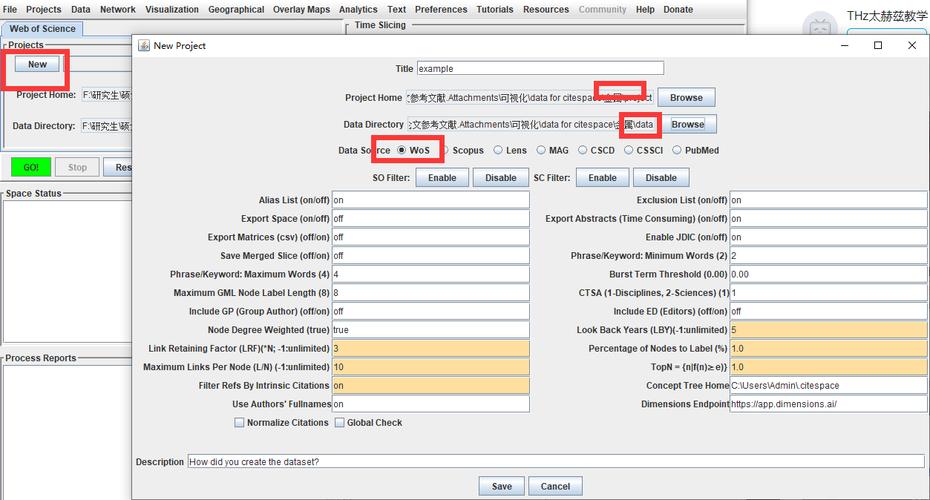Open the Geographical menu
The width and height of the screenshot is (930, 500).
(x=236, y=9)
